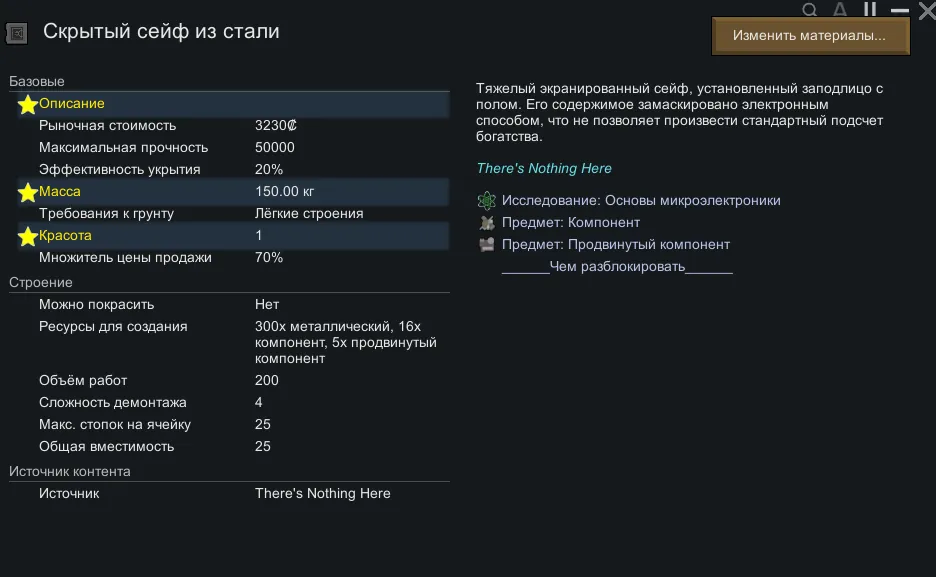Open the Предмет: Продвинутый компонент link

[616, 244]
